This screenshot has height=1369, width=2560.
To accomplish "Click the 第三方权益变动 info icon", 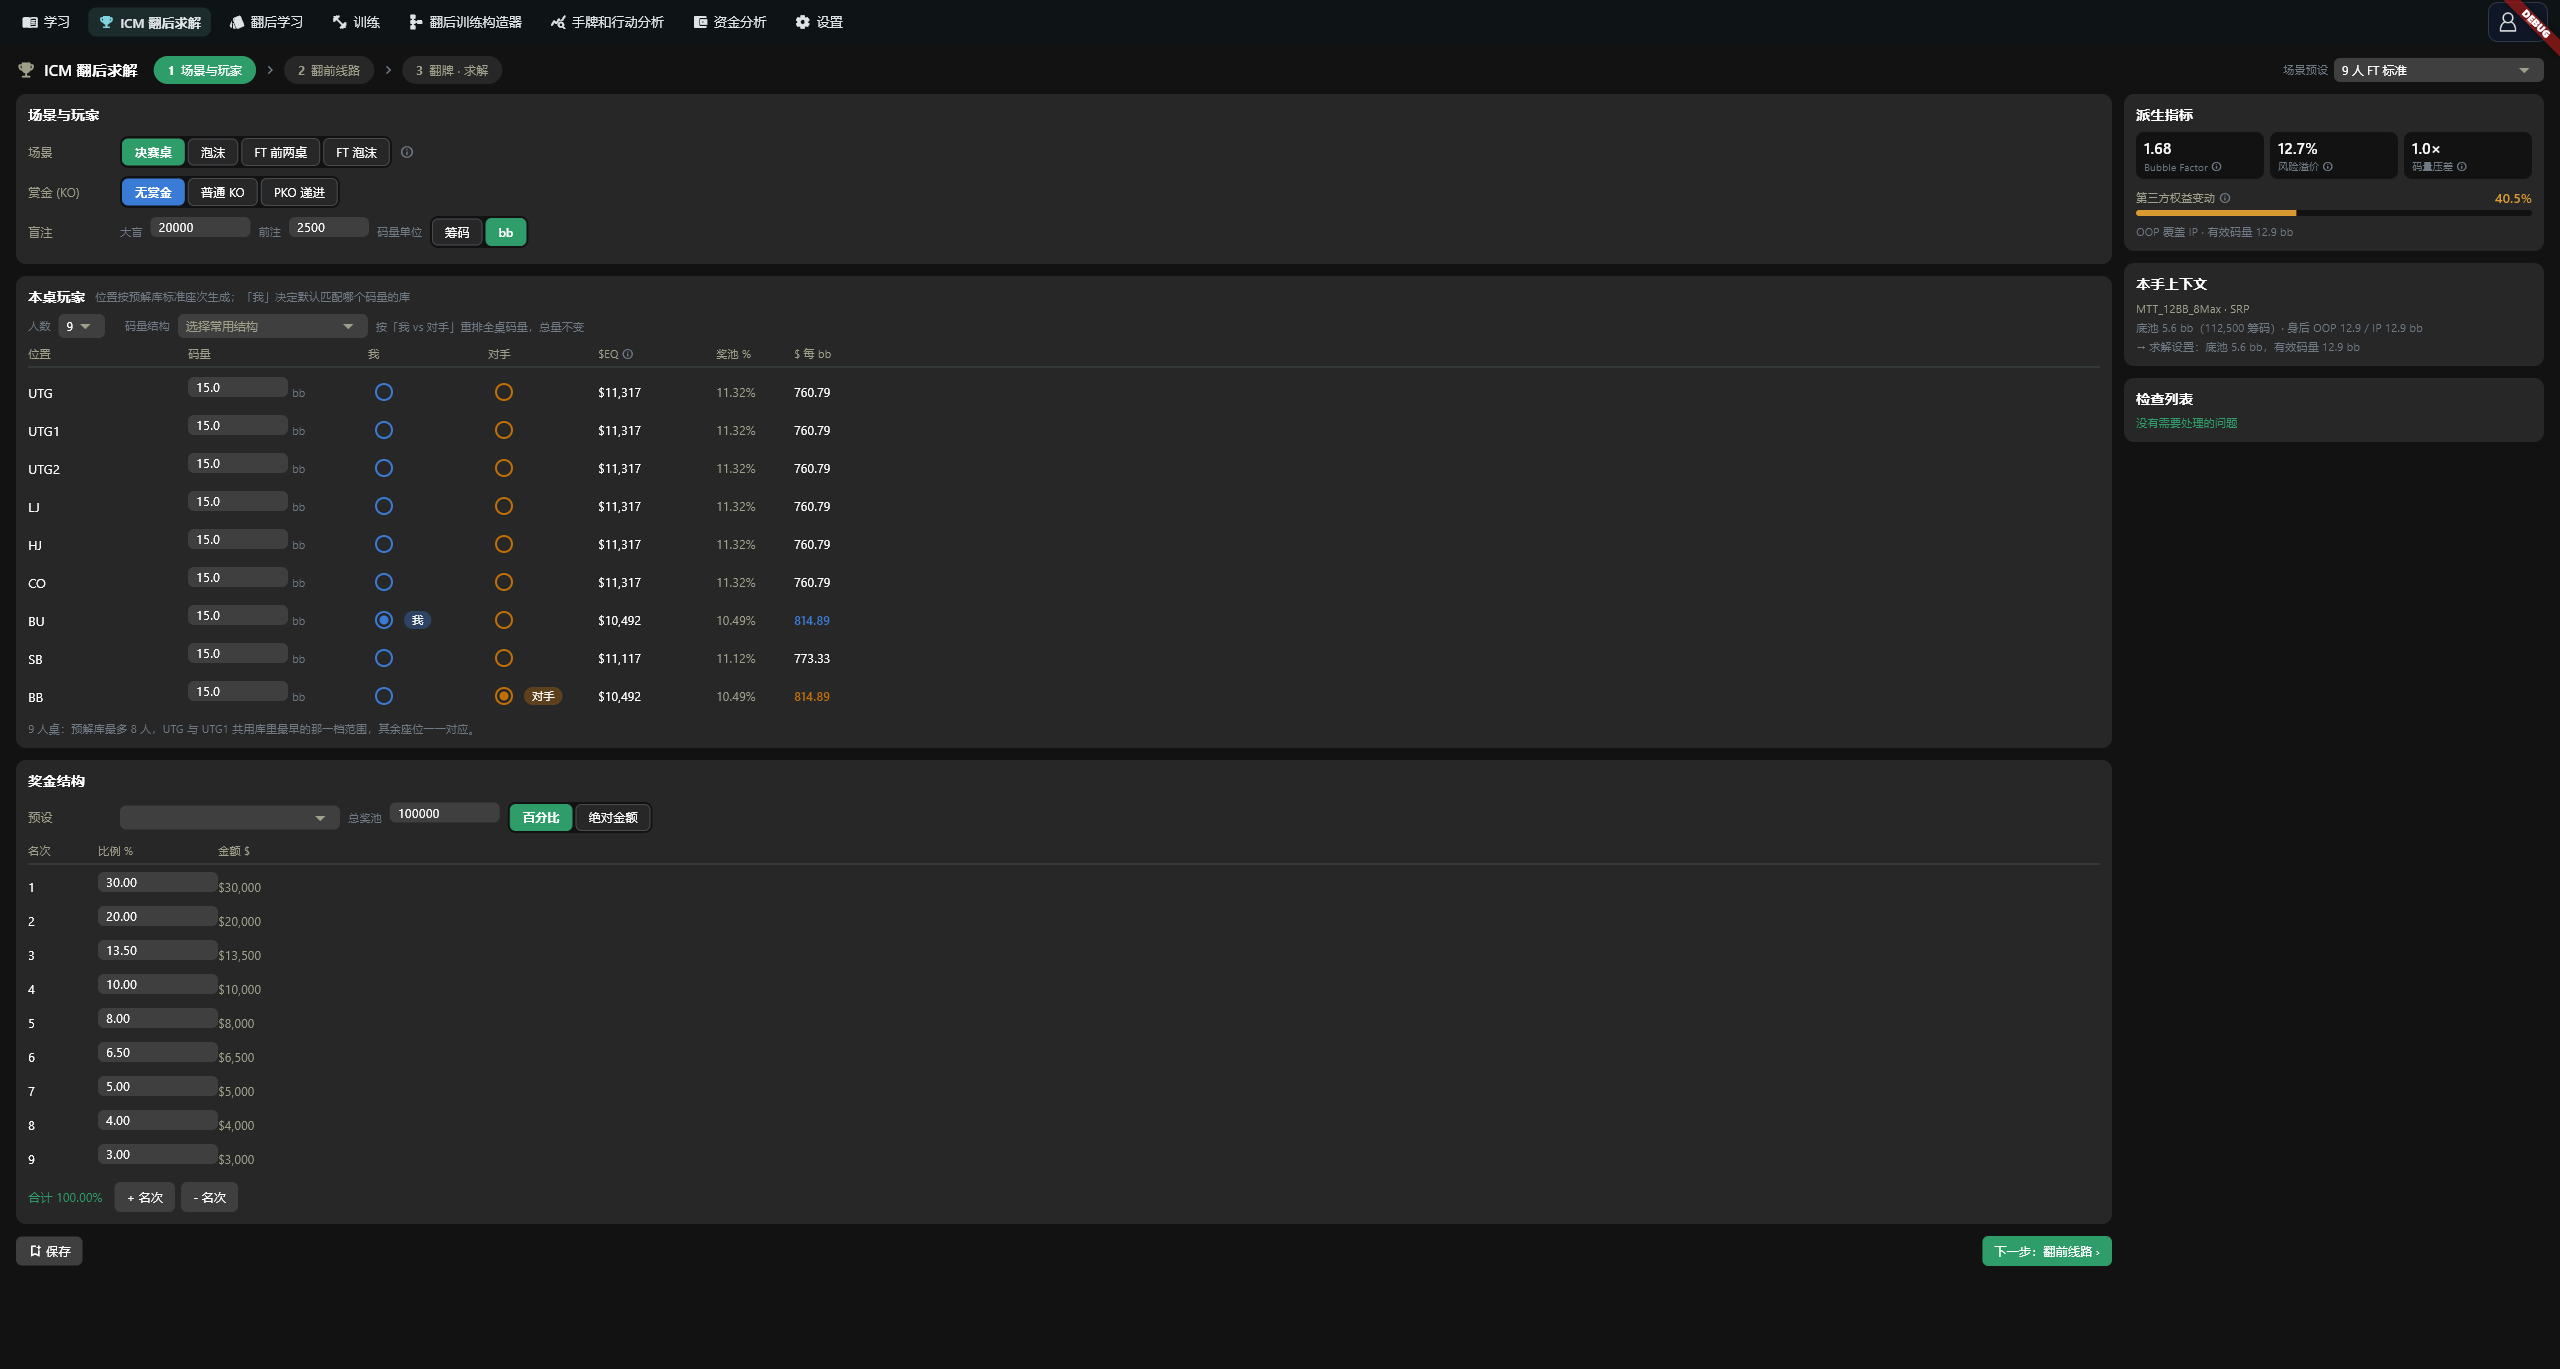I will [x=2225, y=198].
